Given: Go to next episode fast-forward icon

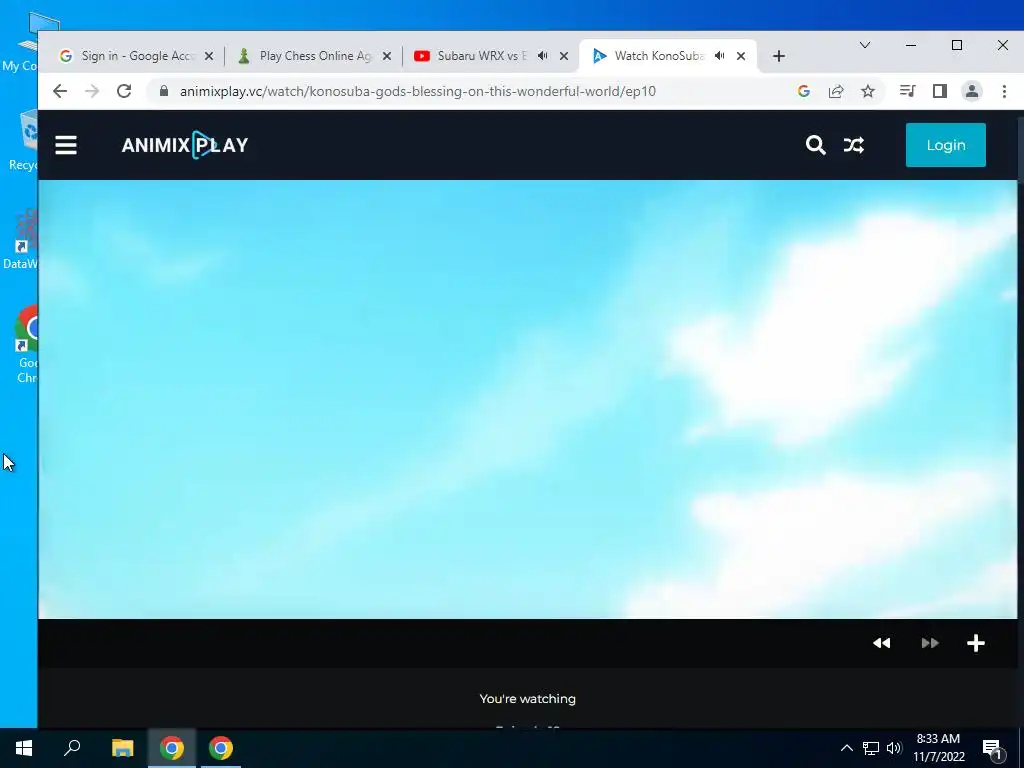Looking at the screenshot, I should click(930, 643).
